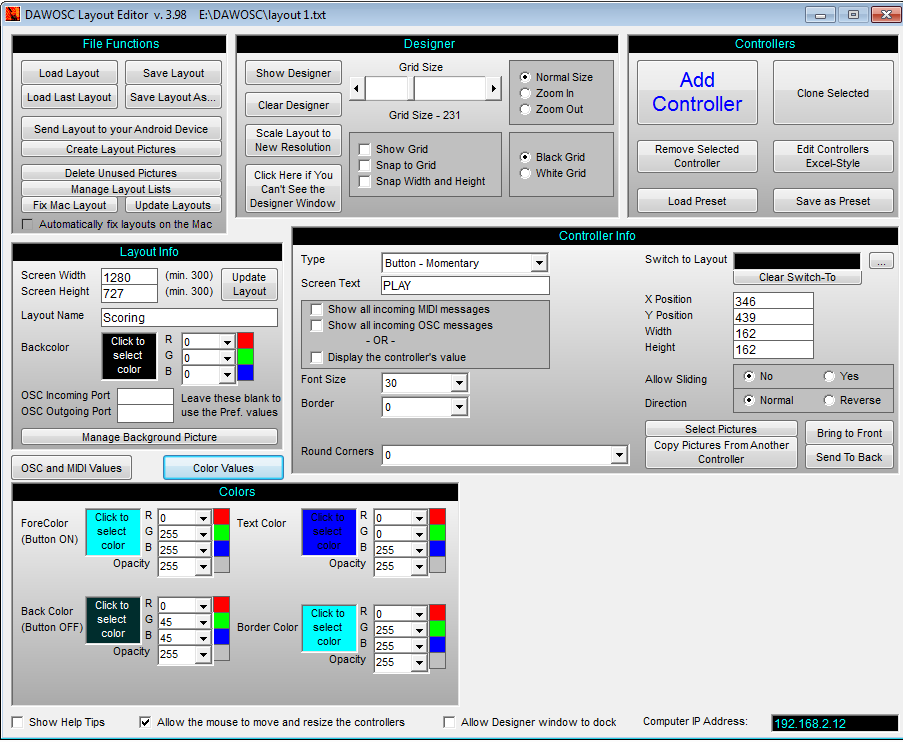The width and height of the screenshot is (903, 742).
Task: Check Show all incoming MIDI messages
Action: click(x=317, y=309)
